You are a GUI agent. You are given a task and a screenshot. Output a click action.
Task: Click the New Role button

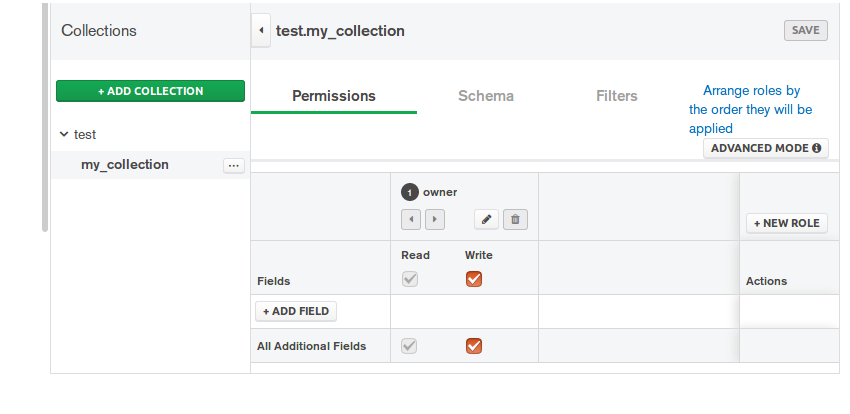pos(787,223)
